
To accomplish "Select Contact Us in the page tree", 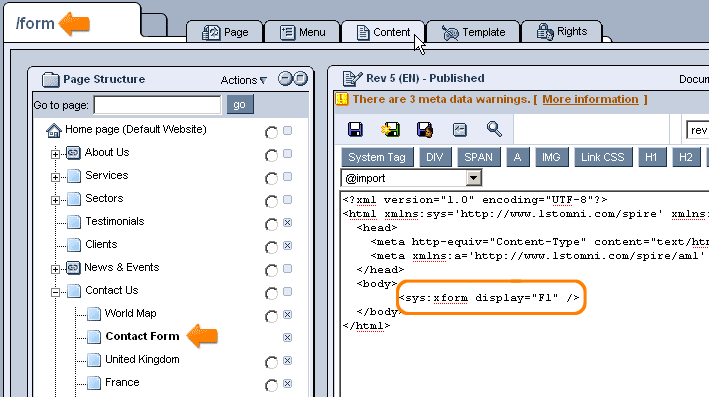I will click(x=112, y=290).
